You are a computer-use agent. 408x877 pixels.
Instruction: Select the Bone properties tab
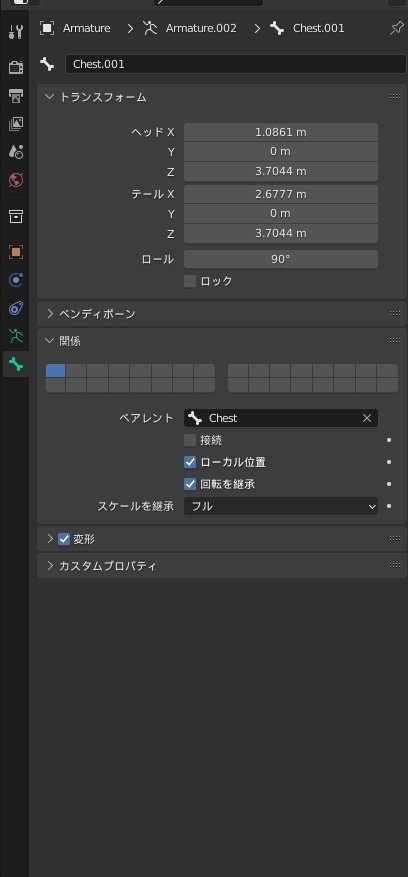click(x=16, y=365)
